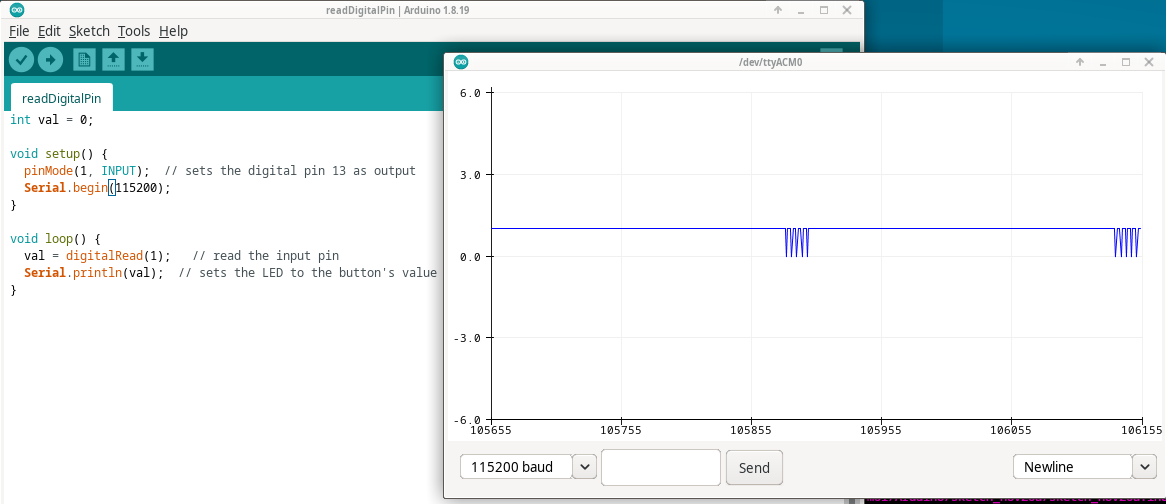1166x504 pixels.
Task: Click the x-axis label 106055
Action: (x=1011, y=430)
